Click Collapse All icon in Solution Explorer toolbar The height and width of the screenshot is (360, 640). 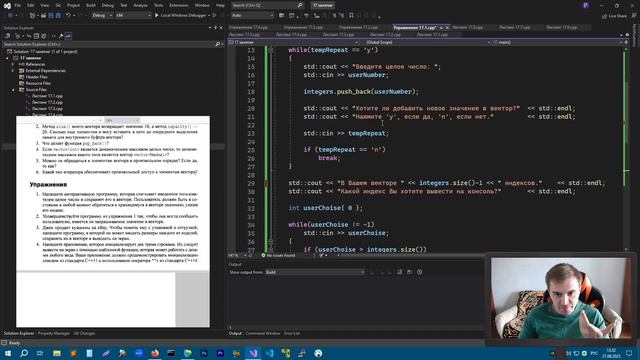click(x=36, y=36)
